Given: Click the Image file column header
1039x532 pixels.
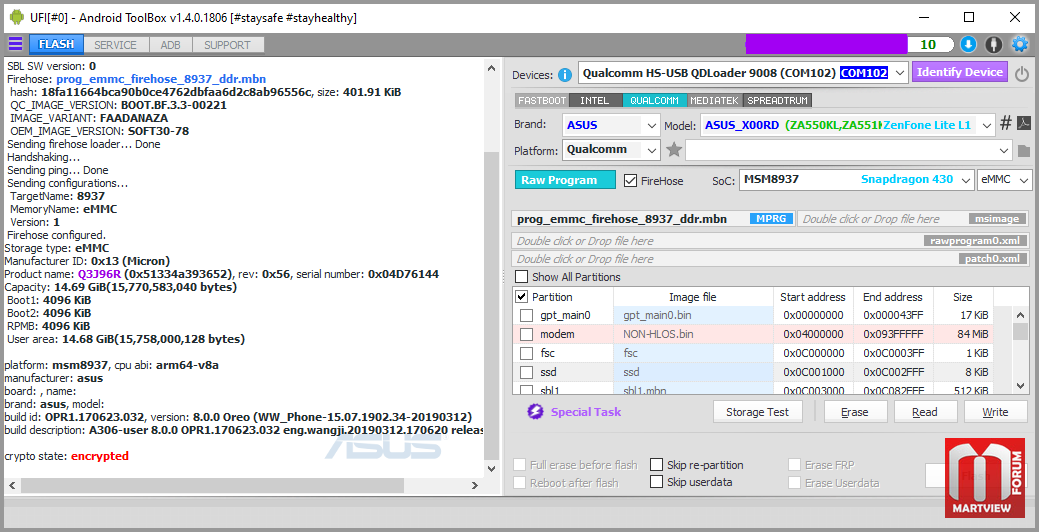Looking at the screenshot, I should point(693,297).
